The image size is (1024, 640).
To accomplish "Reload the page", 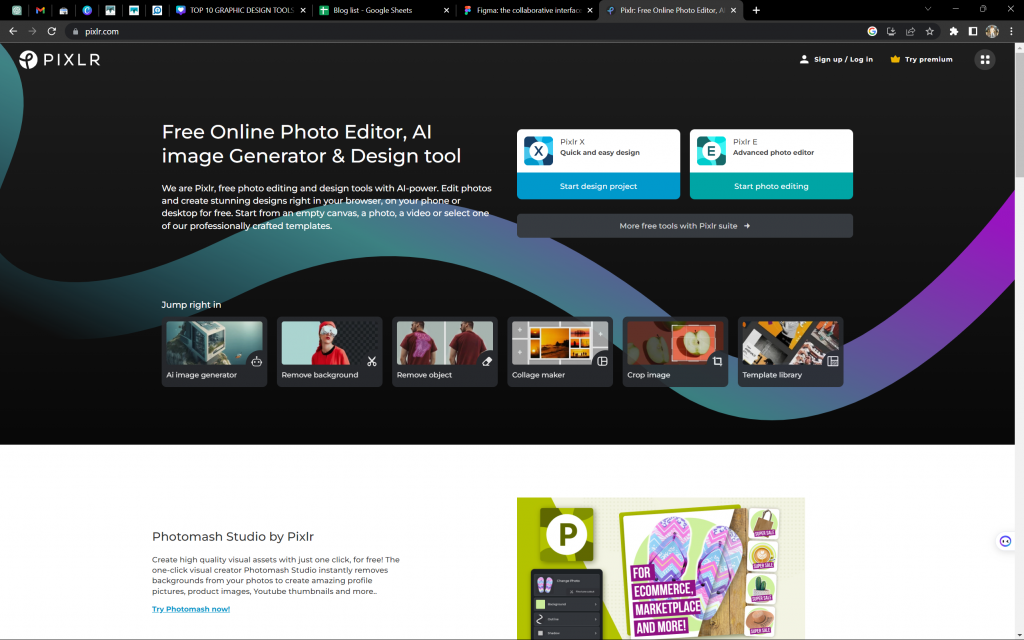I will coord(52,31).
